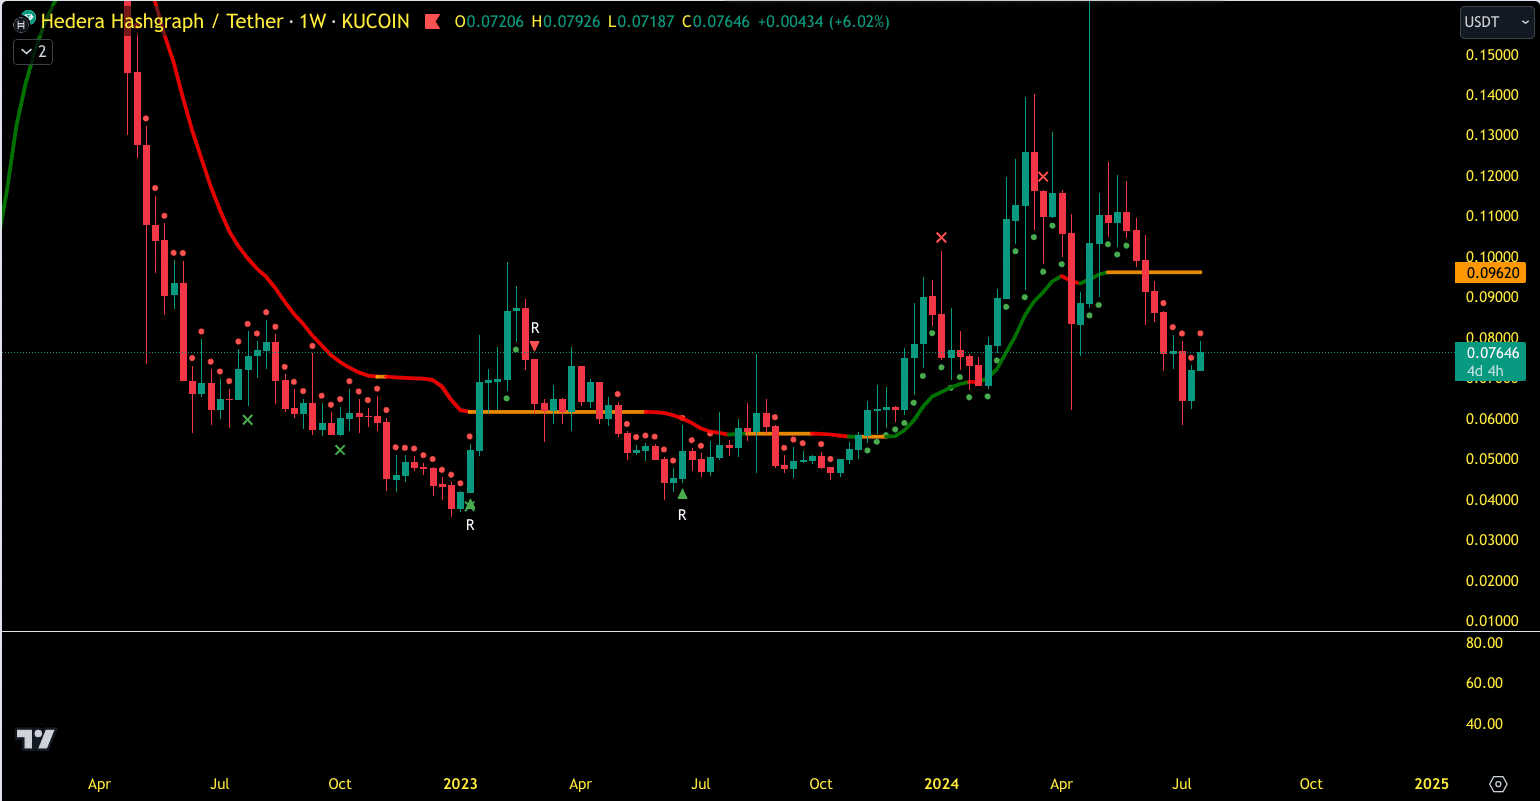Click the TradingView logo watermark button

coord(36,739)
